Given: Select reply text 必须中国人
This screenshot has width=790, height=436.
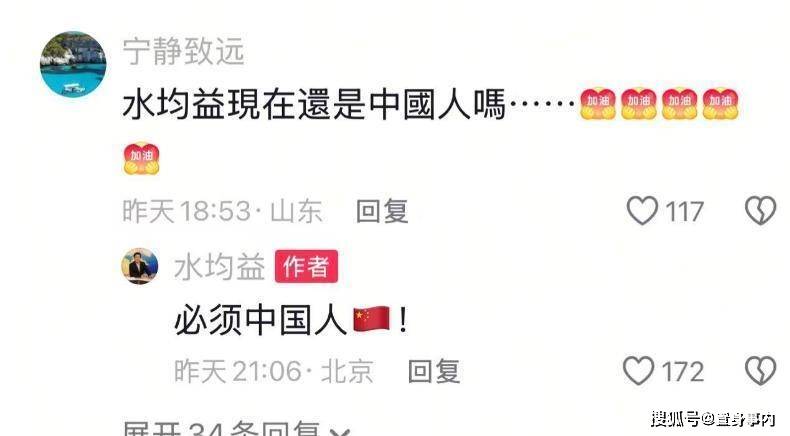Looking at the screenshot, I should [x=260, y=320].
